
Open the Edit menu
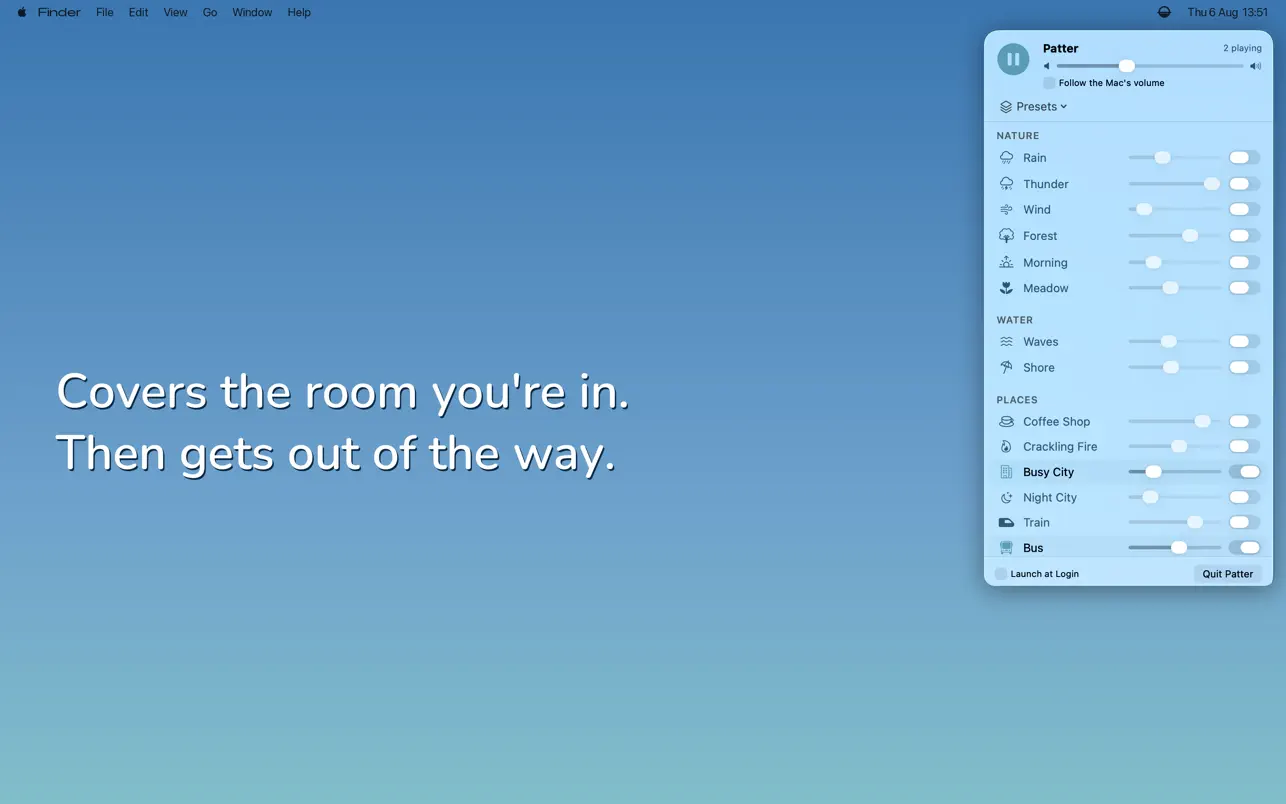(x=139, y=12)
